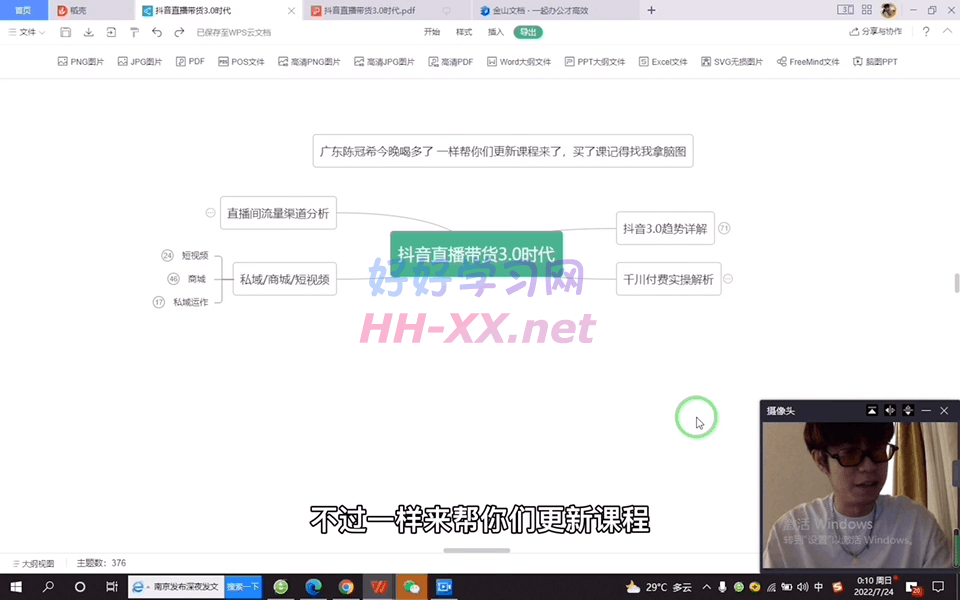Switch to the 稻壳 tab
The width and height of the screenshot is (960, 600).
(92, 10)
